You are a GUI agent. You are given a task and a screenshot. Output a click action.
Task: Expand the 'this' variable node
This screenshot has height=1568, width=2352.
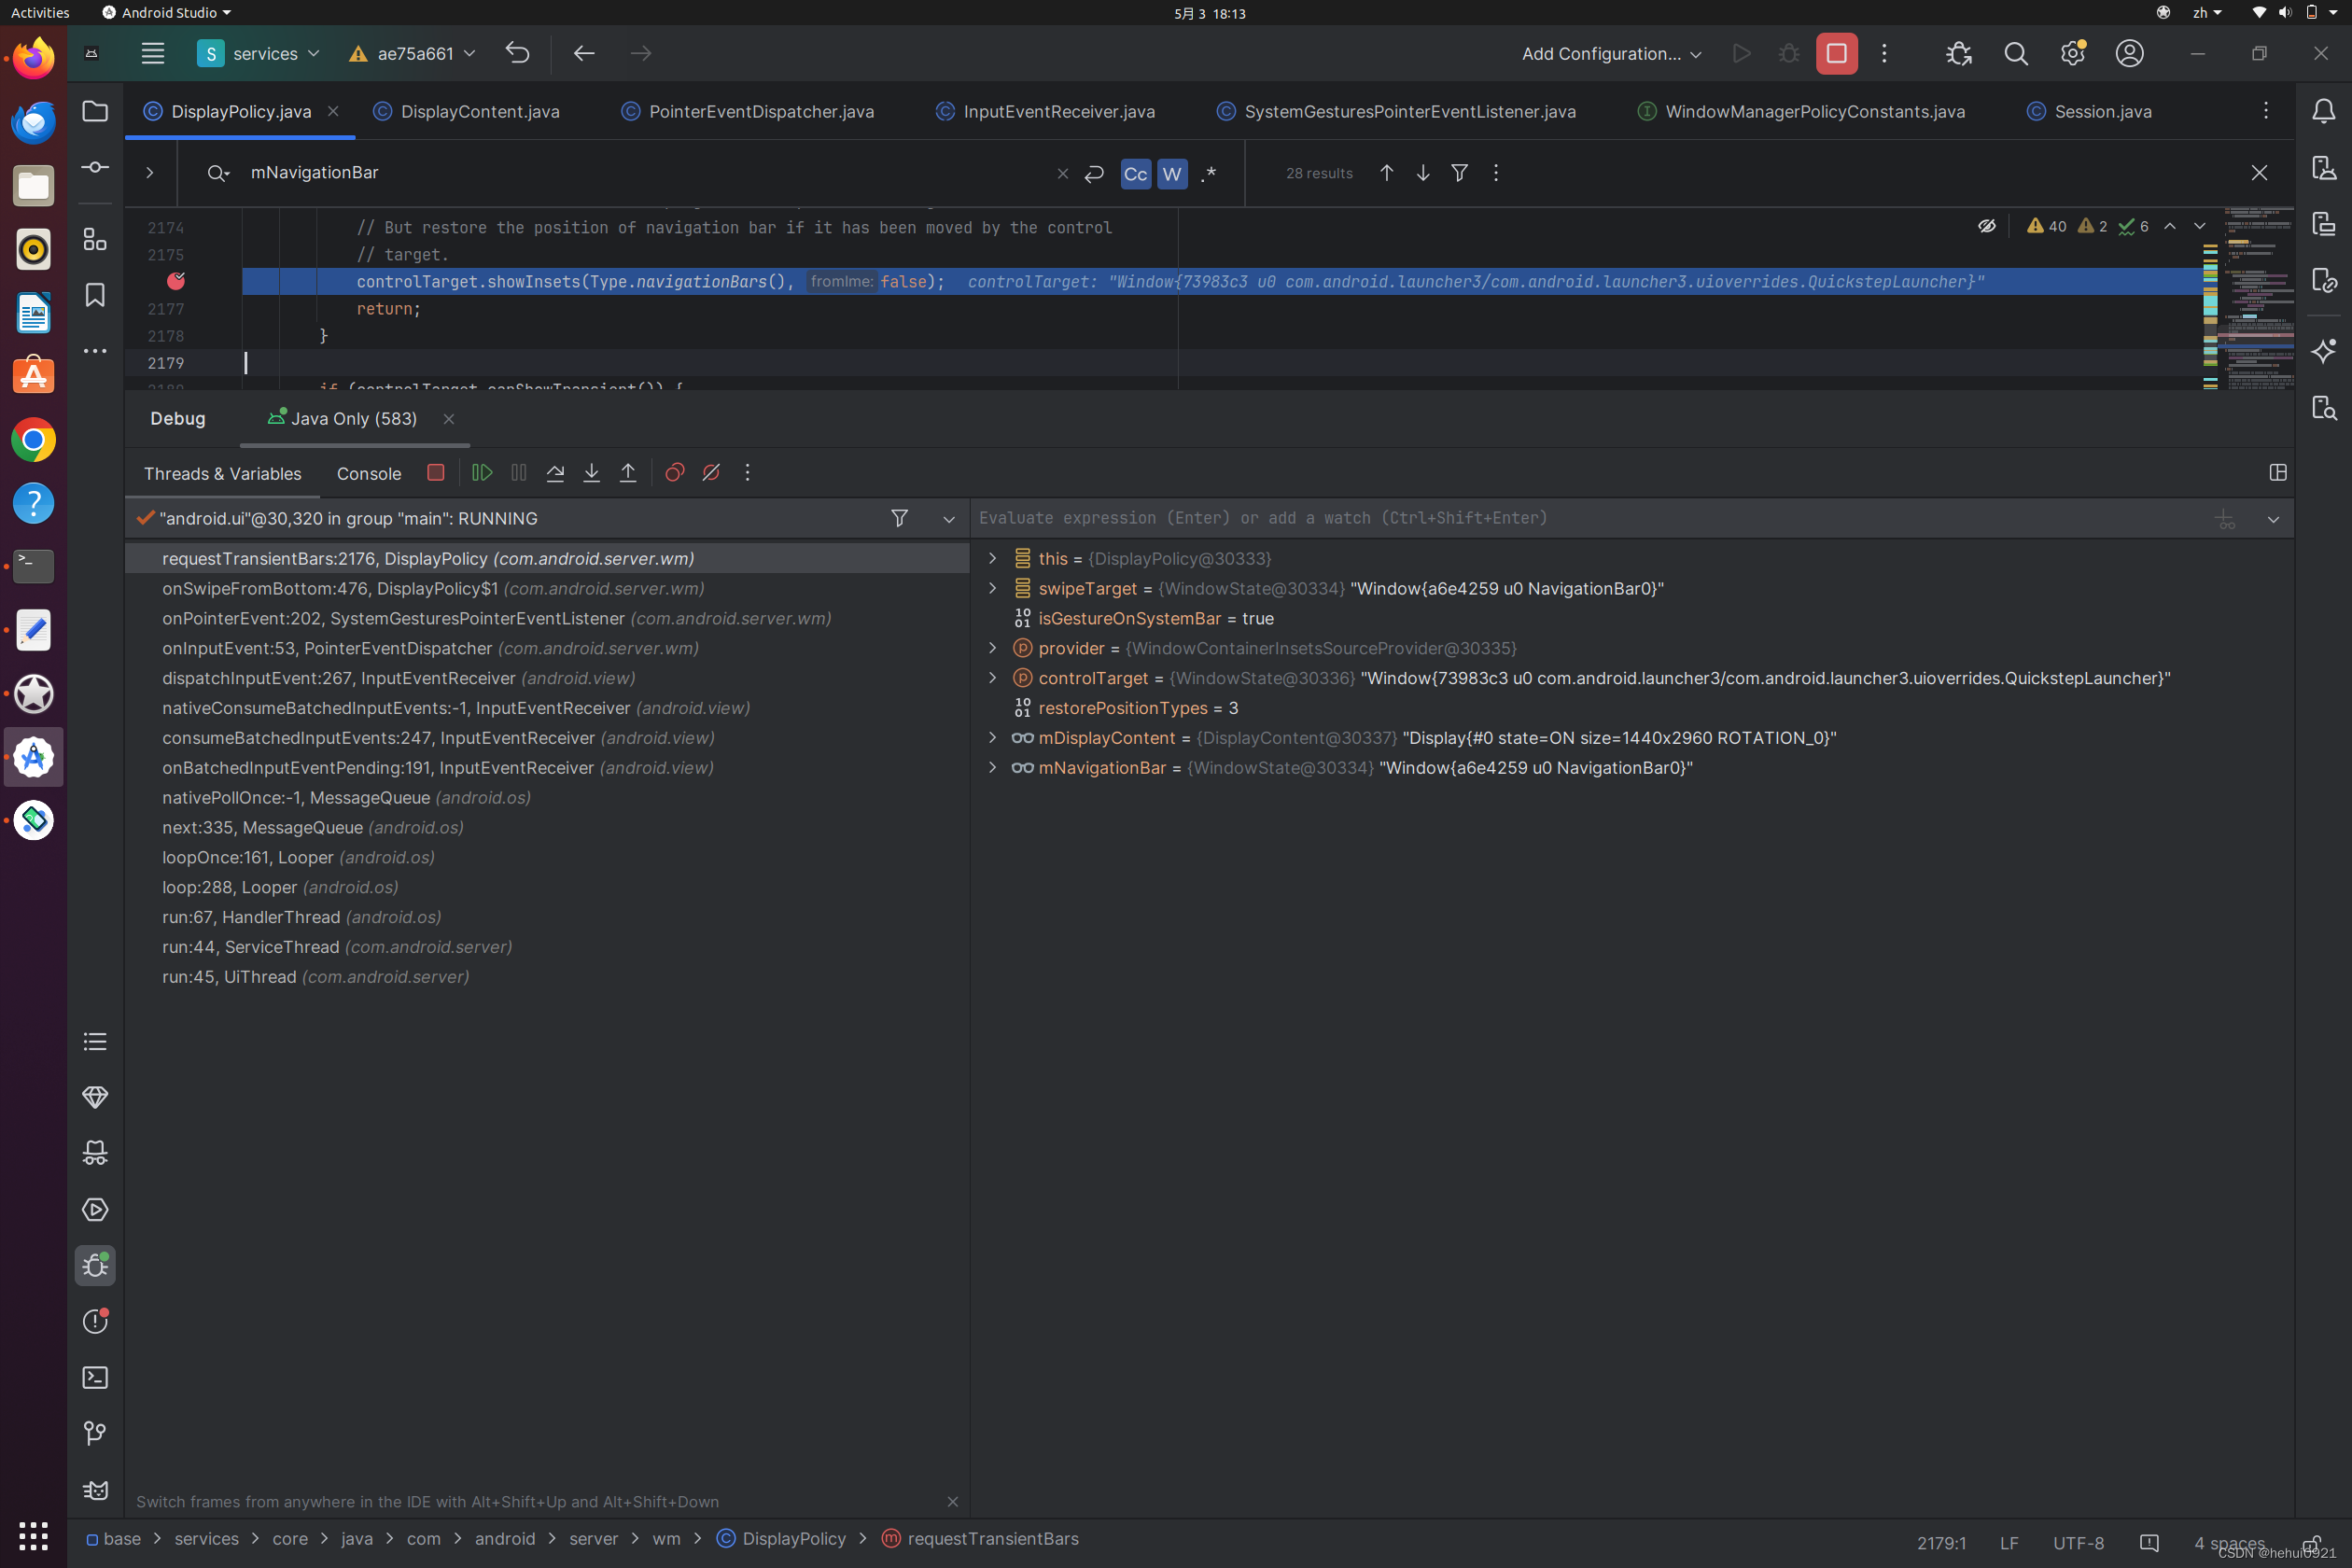[x=992, y=558]
